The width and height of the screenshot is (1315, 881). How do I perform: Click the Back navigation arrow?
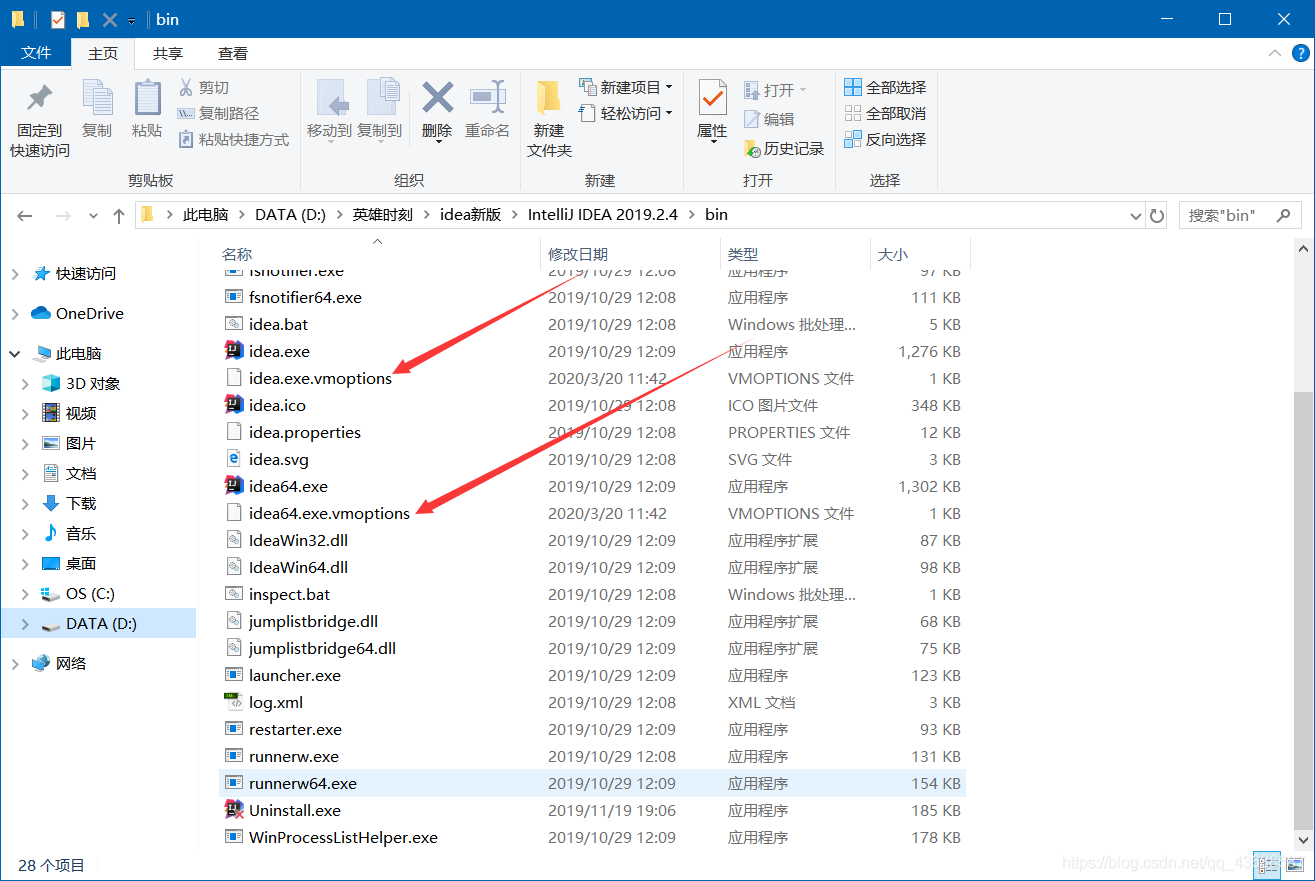(25, 215)
